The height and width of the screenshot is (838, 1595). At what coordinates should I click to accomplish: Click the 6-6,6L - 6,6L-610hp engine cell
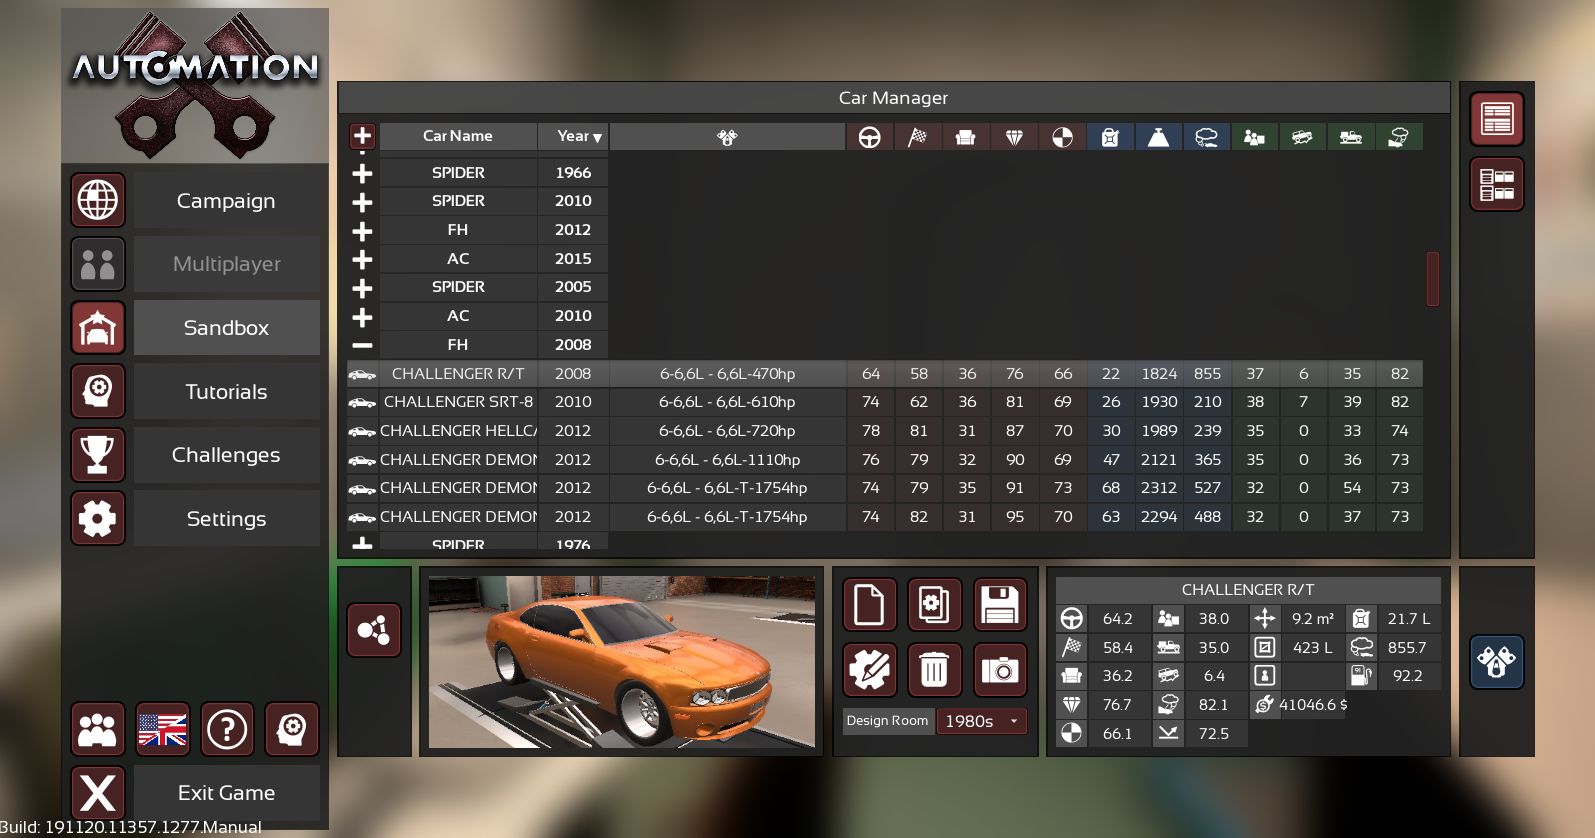click(x=727, y=402)
